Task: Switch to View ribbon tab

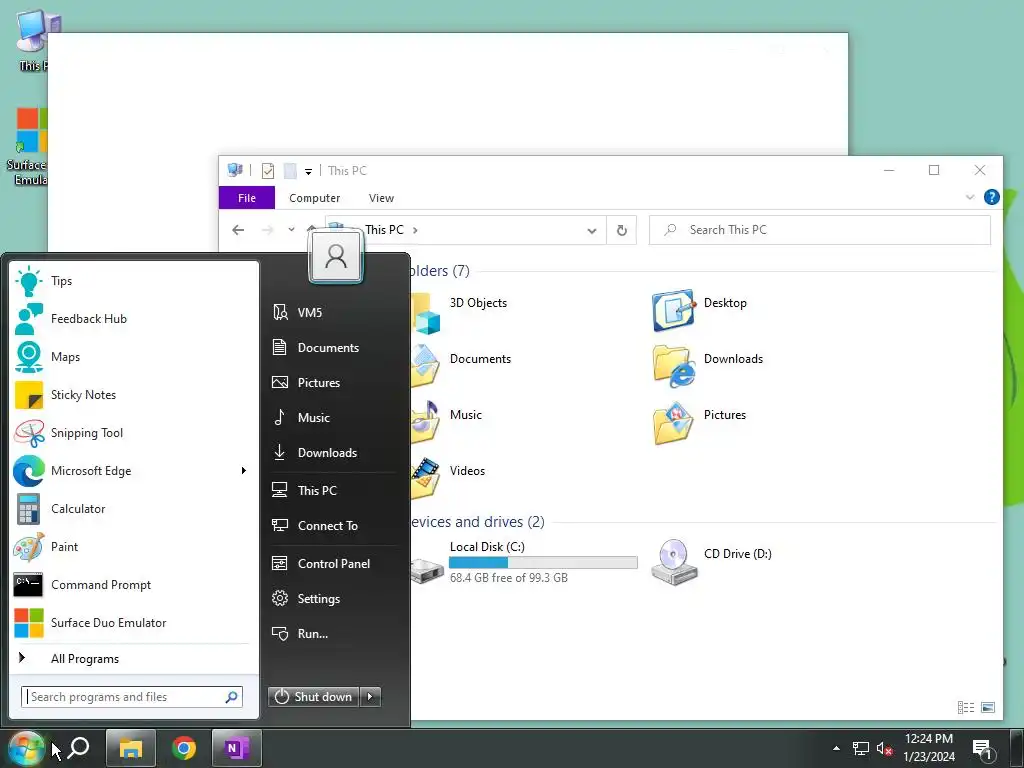Action: pyautogui.click(x=381, y=198)
